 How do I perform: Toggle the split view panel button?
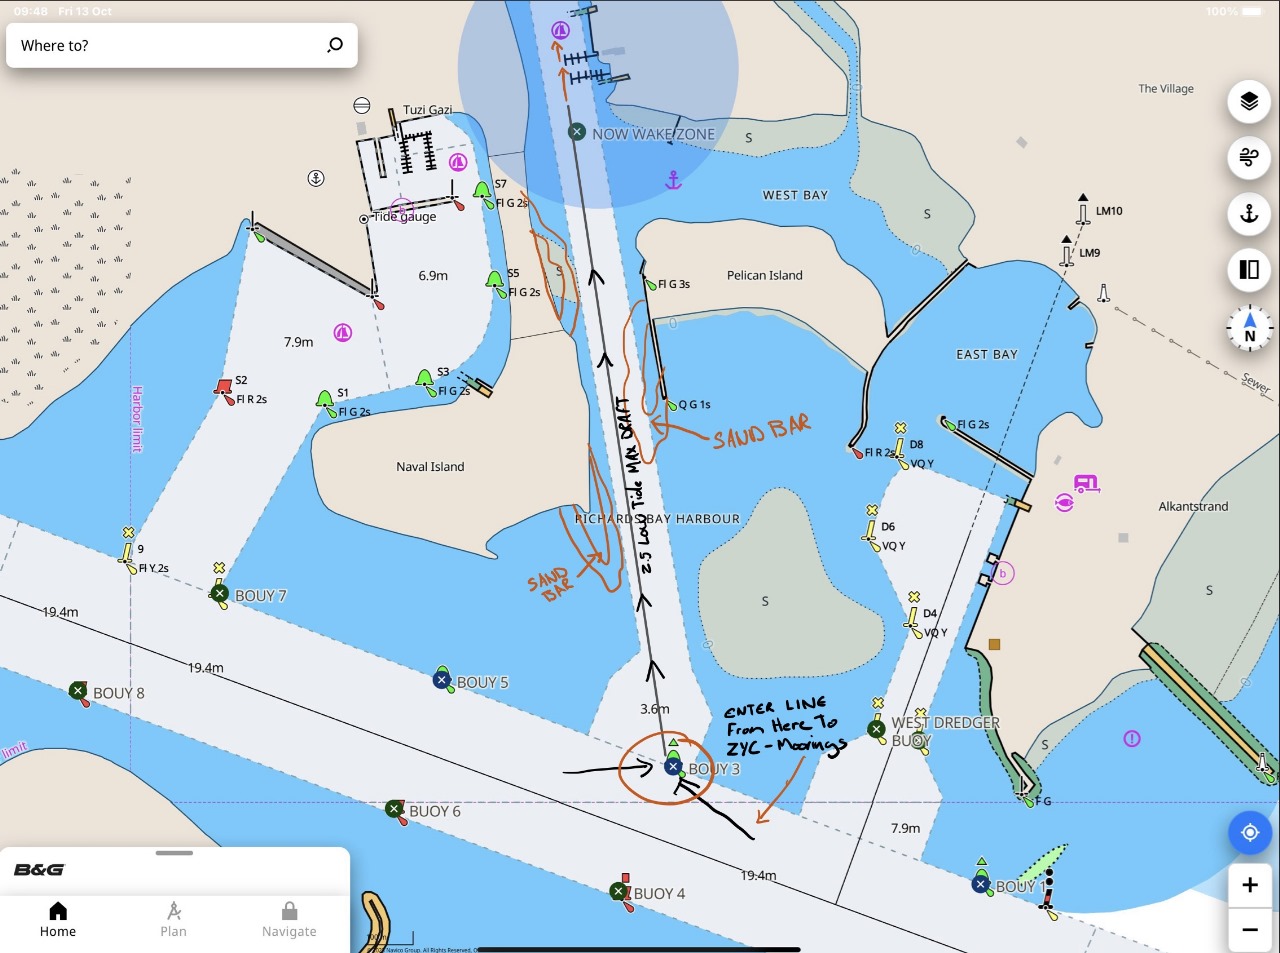click(x=1249, y=270)
